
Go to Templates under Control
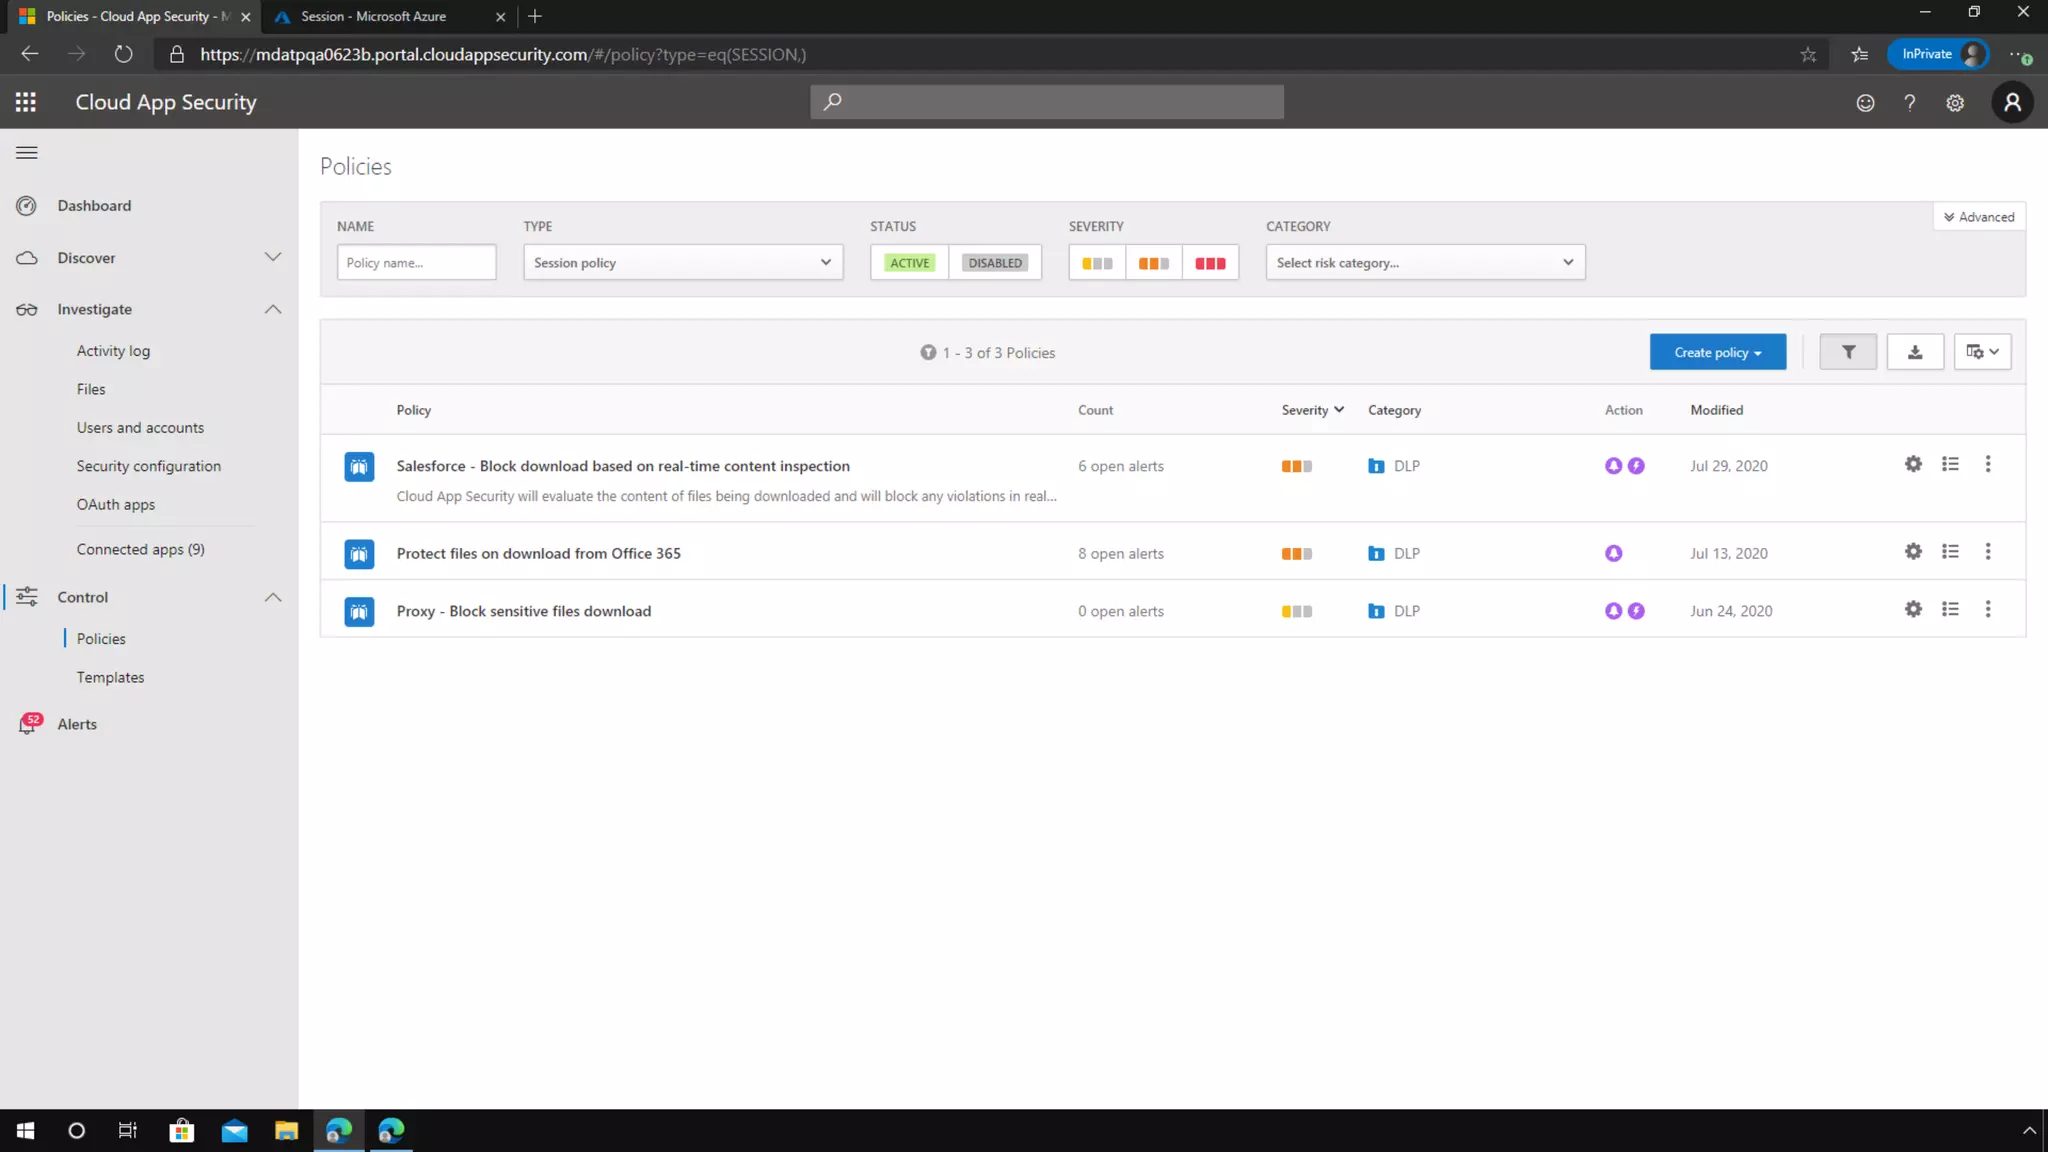(110, 677)
